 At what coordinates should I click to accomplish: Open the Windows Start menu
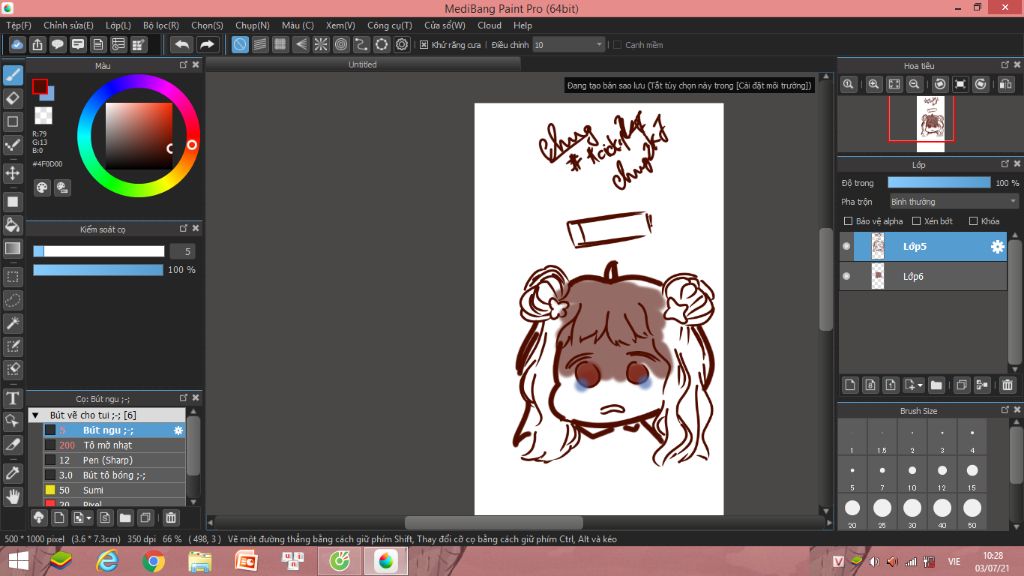(x=18, y=561)
